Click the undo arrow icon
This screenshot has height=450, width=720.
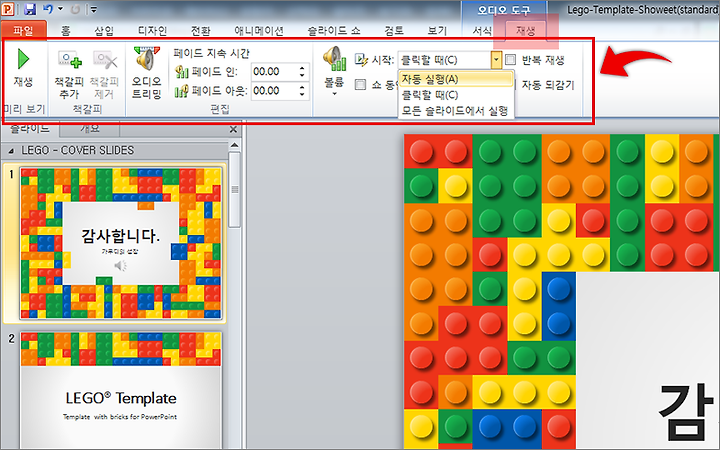(x=48, y=9)
